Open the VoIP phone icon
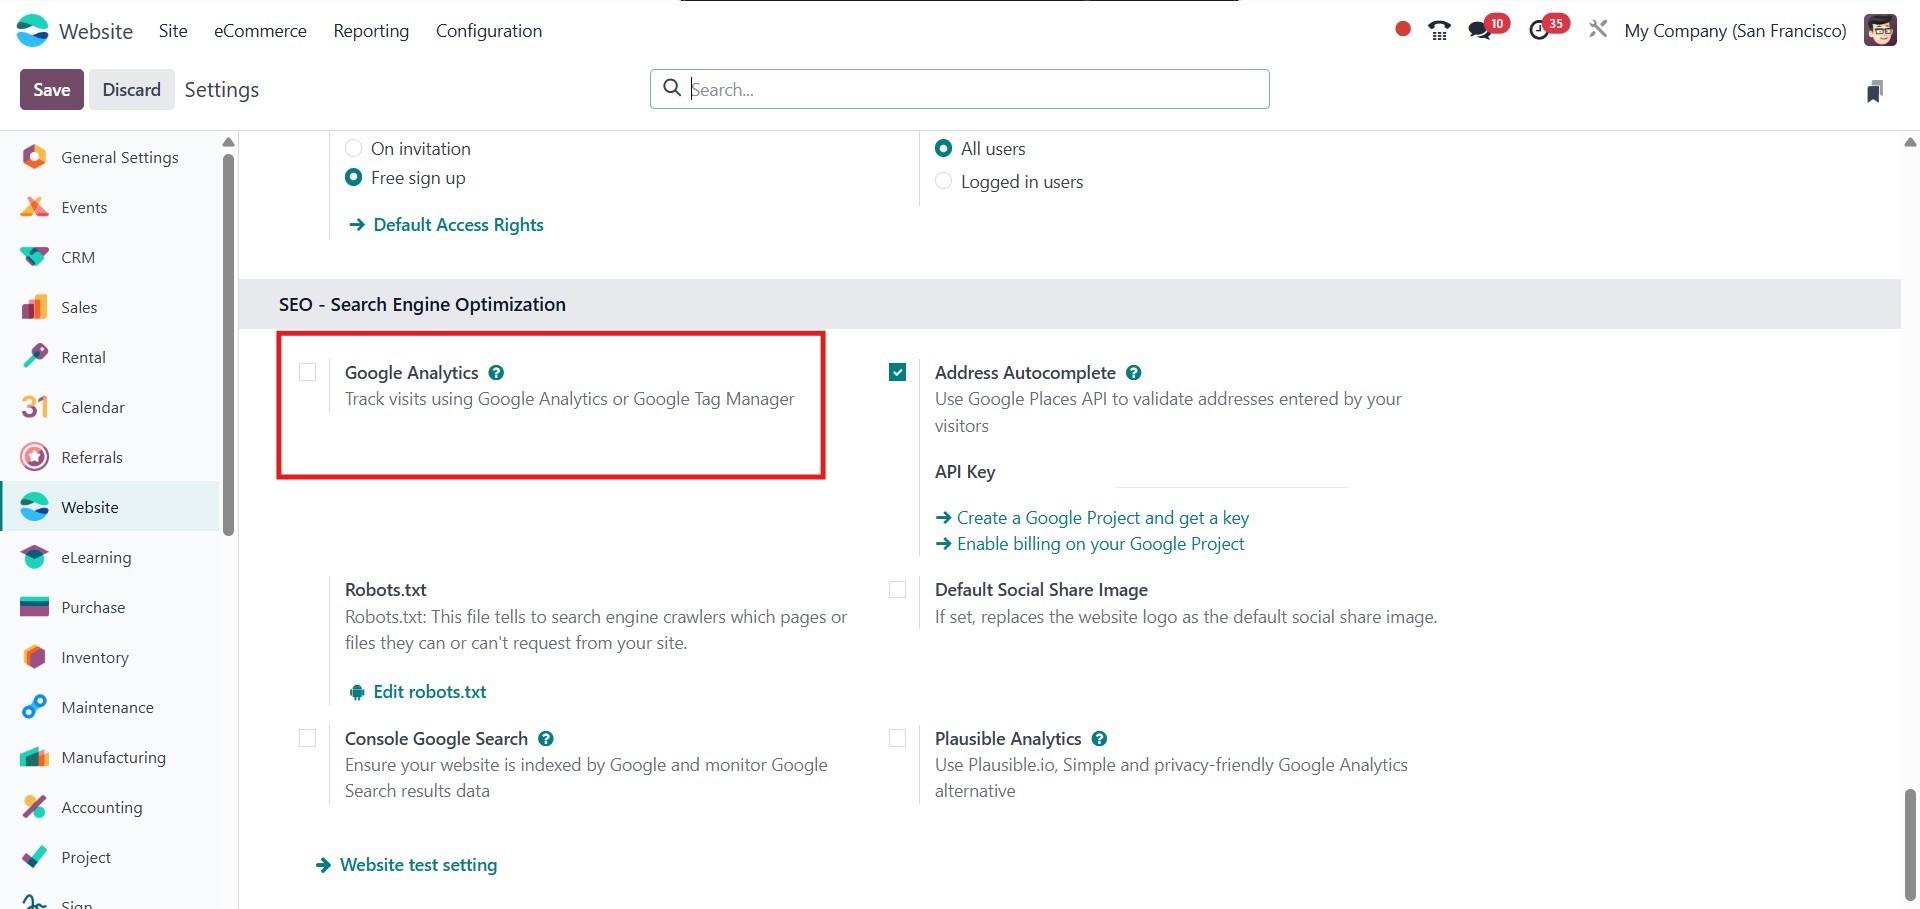 (1439, 31)
